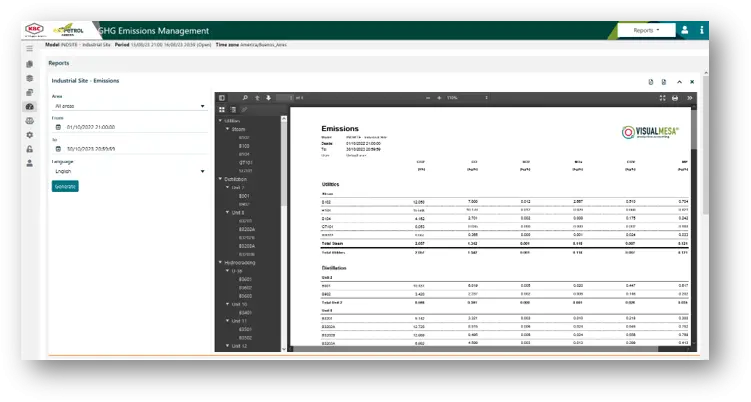The image size is (751, 402).
Task: Click the zoom out minus icon
Action: click(x=426, y=98)
